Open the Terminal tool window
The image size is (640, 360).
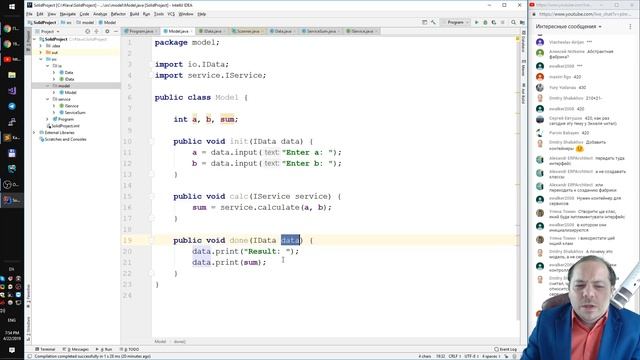point(45,349)
